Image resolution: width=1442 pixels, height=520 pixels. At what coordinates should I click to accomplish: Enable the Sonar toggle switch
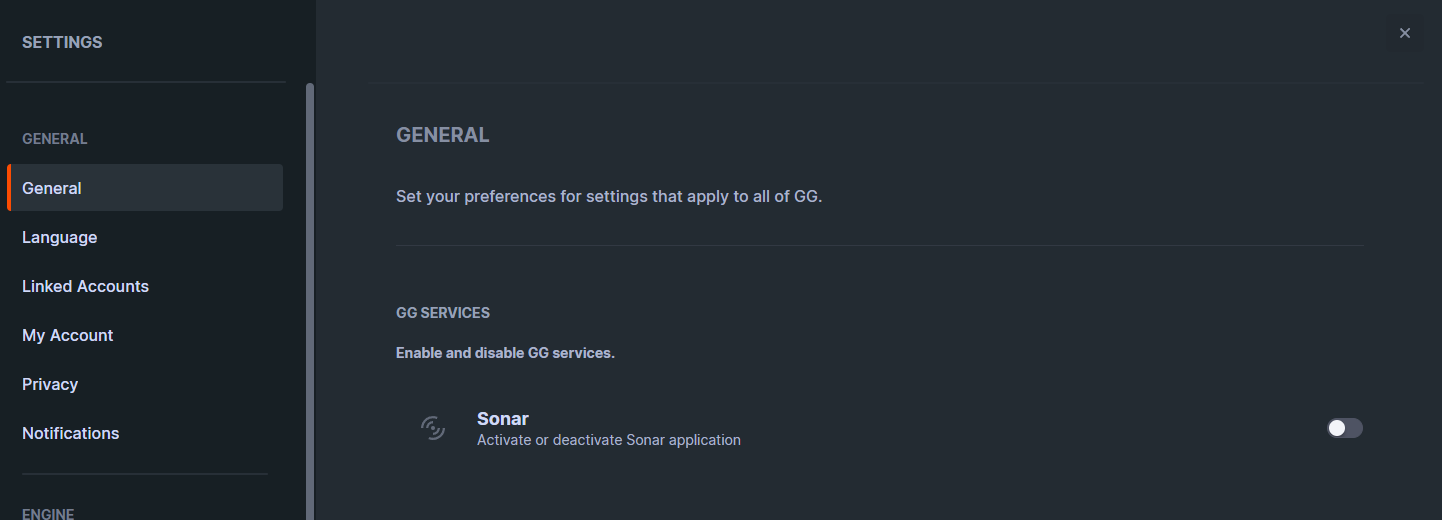[x=1345, y=428]
